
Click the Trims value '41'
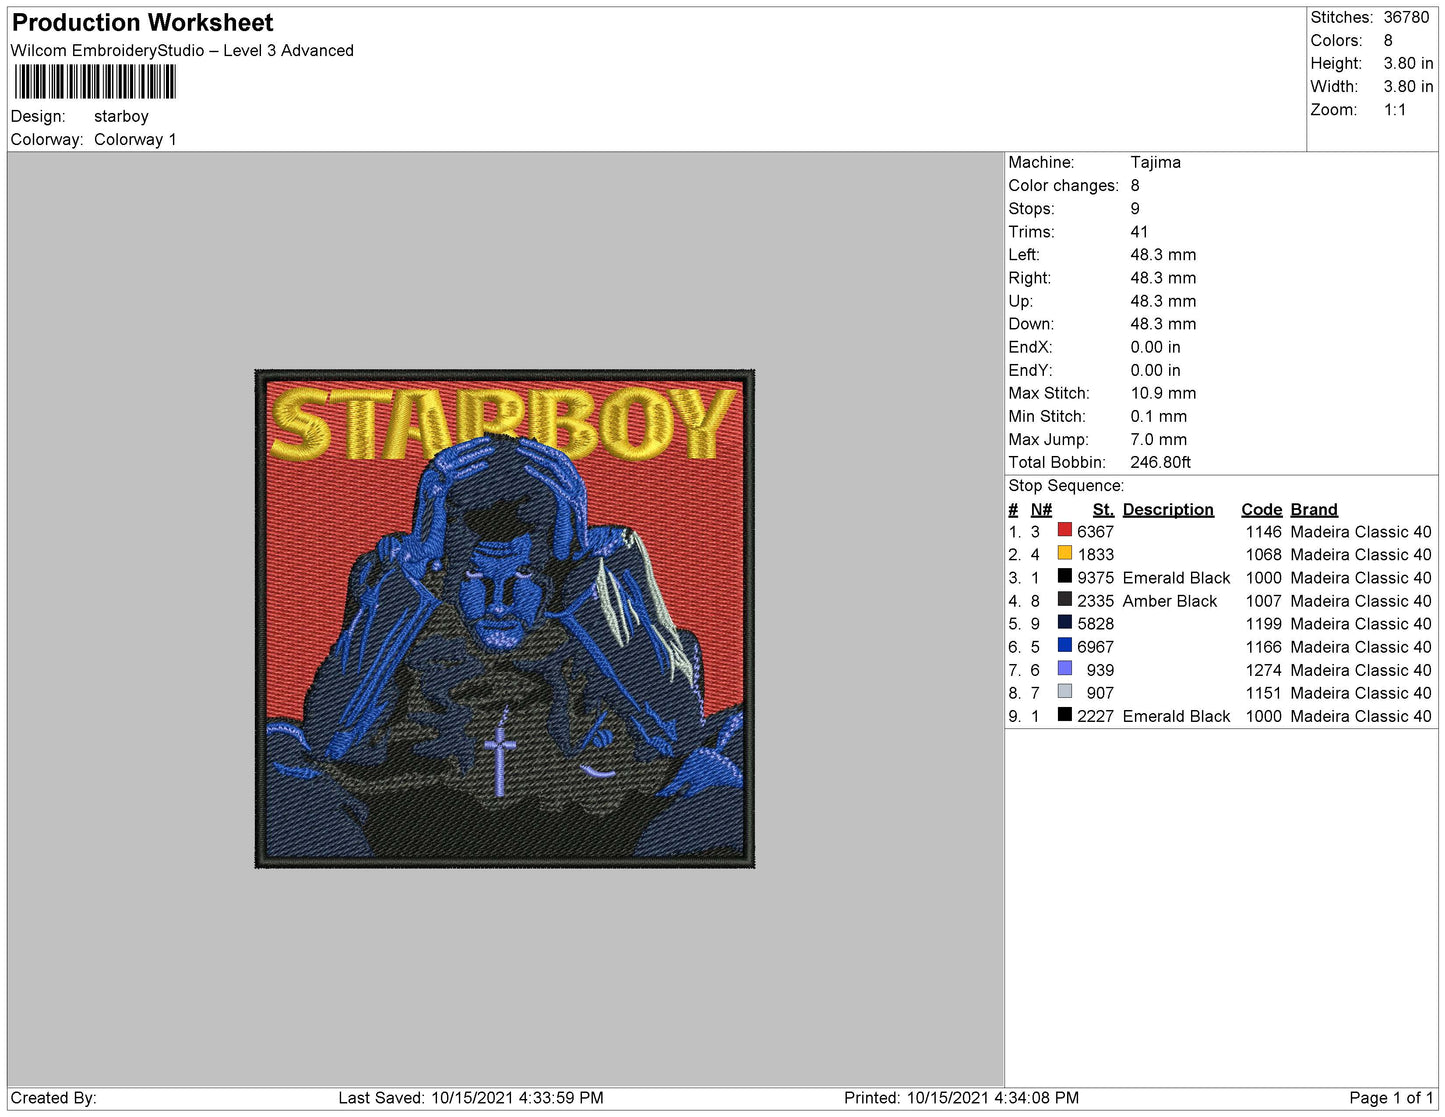1139,231
